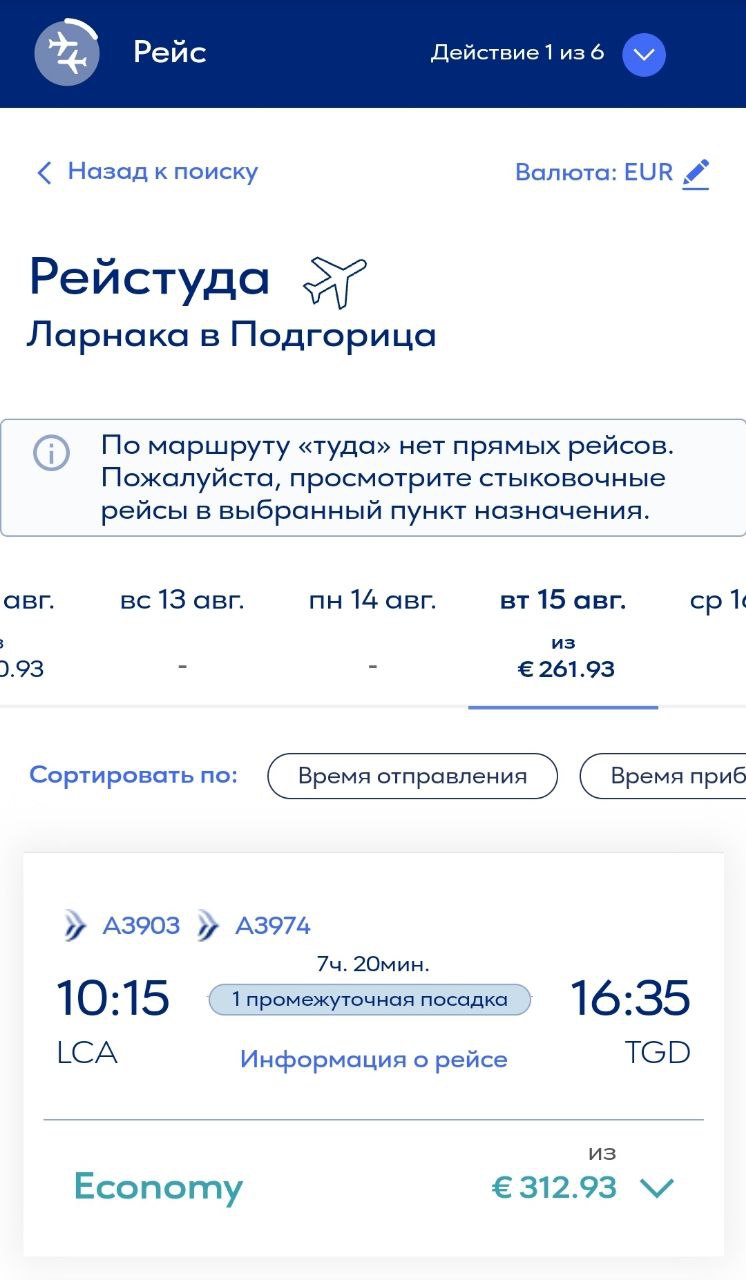This screenshot has height=1280, width=746.
Task: Click the back arrow chevron icon
Action: 43,173
